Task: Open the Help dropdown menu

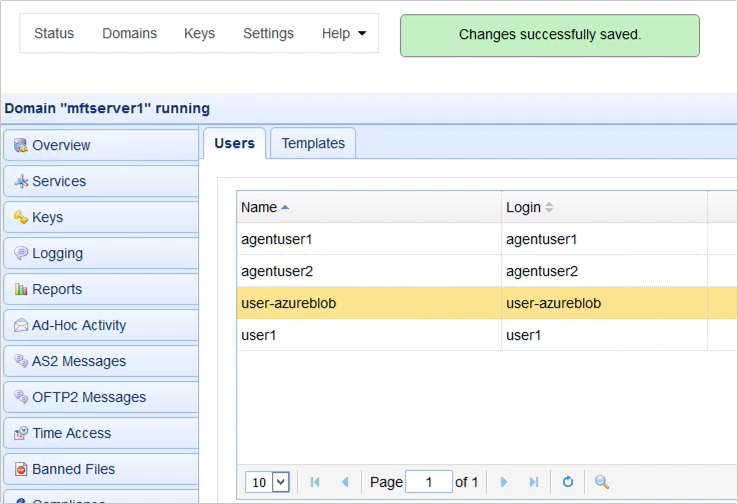Action: (344, 33)
